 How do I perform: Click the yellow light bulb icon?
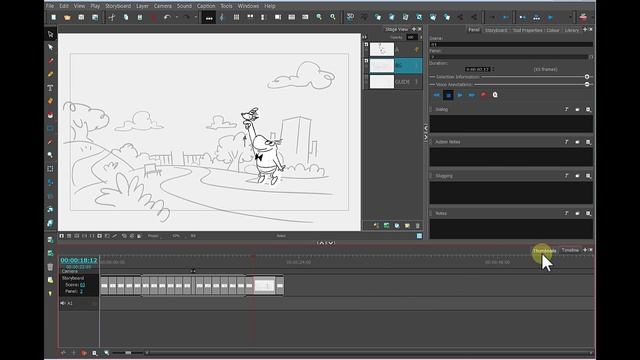[50, 293]
